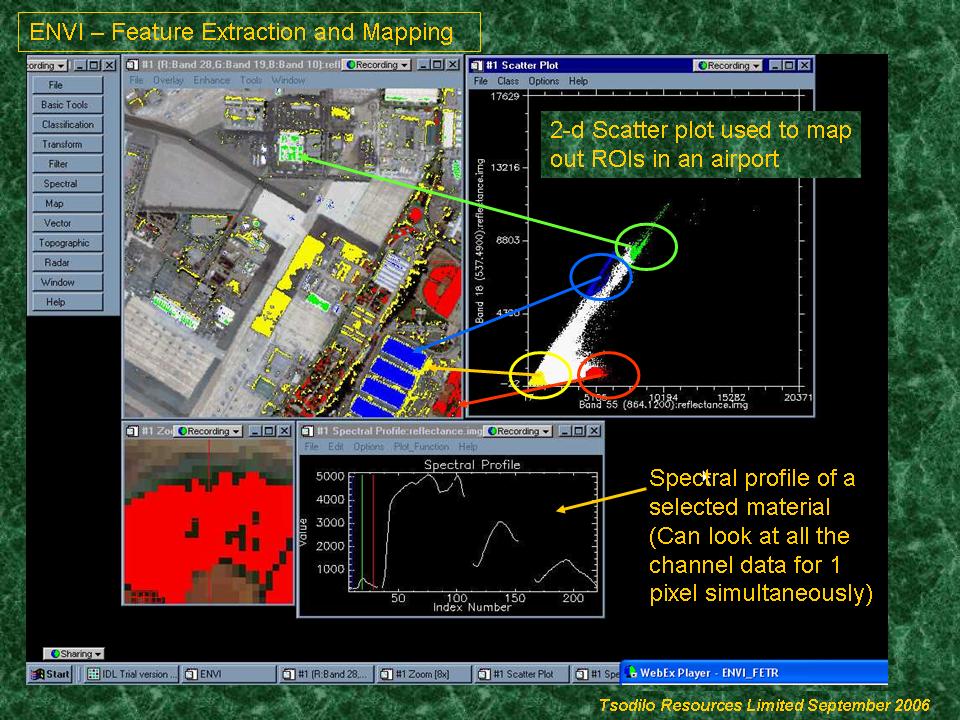This screenshot has height=720, width=960.
Task: Expand Recording dropdown in Scatter Plot title bar
Action: tap(728, 66)
